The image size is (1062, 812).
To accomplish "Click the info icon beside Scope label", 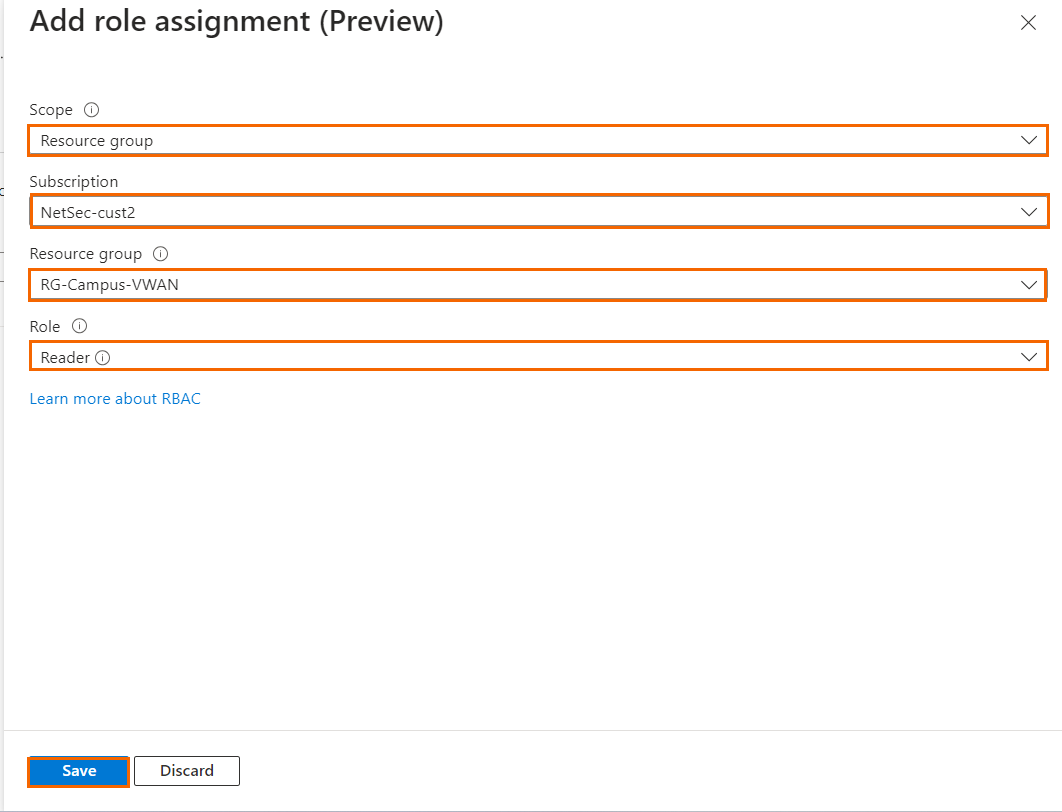I will pyautogui.click(x=92, y=110).
